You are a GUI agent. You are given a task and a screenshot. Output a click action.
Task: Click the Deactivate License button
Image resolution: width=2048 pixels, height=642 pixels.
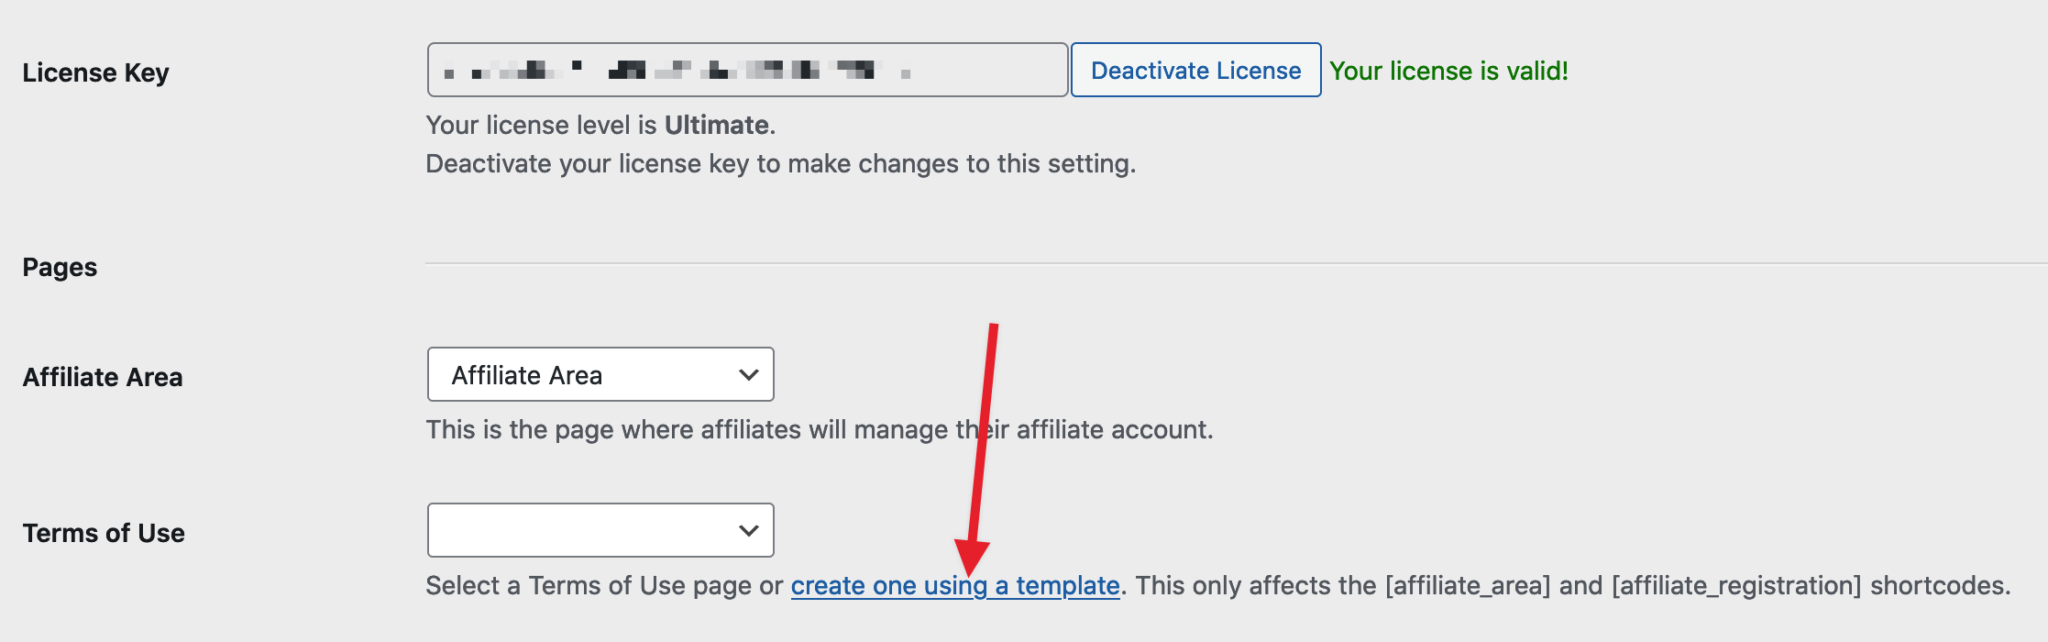coord(1195,70)
